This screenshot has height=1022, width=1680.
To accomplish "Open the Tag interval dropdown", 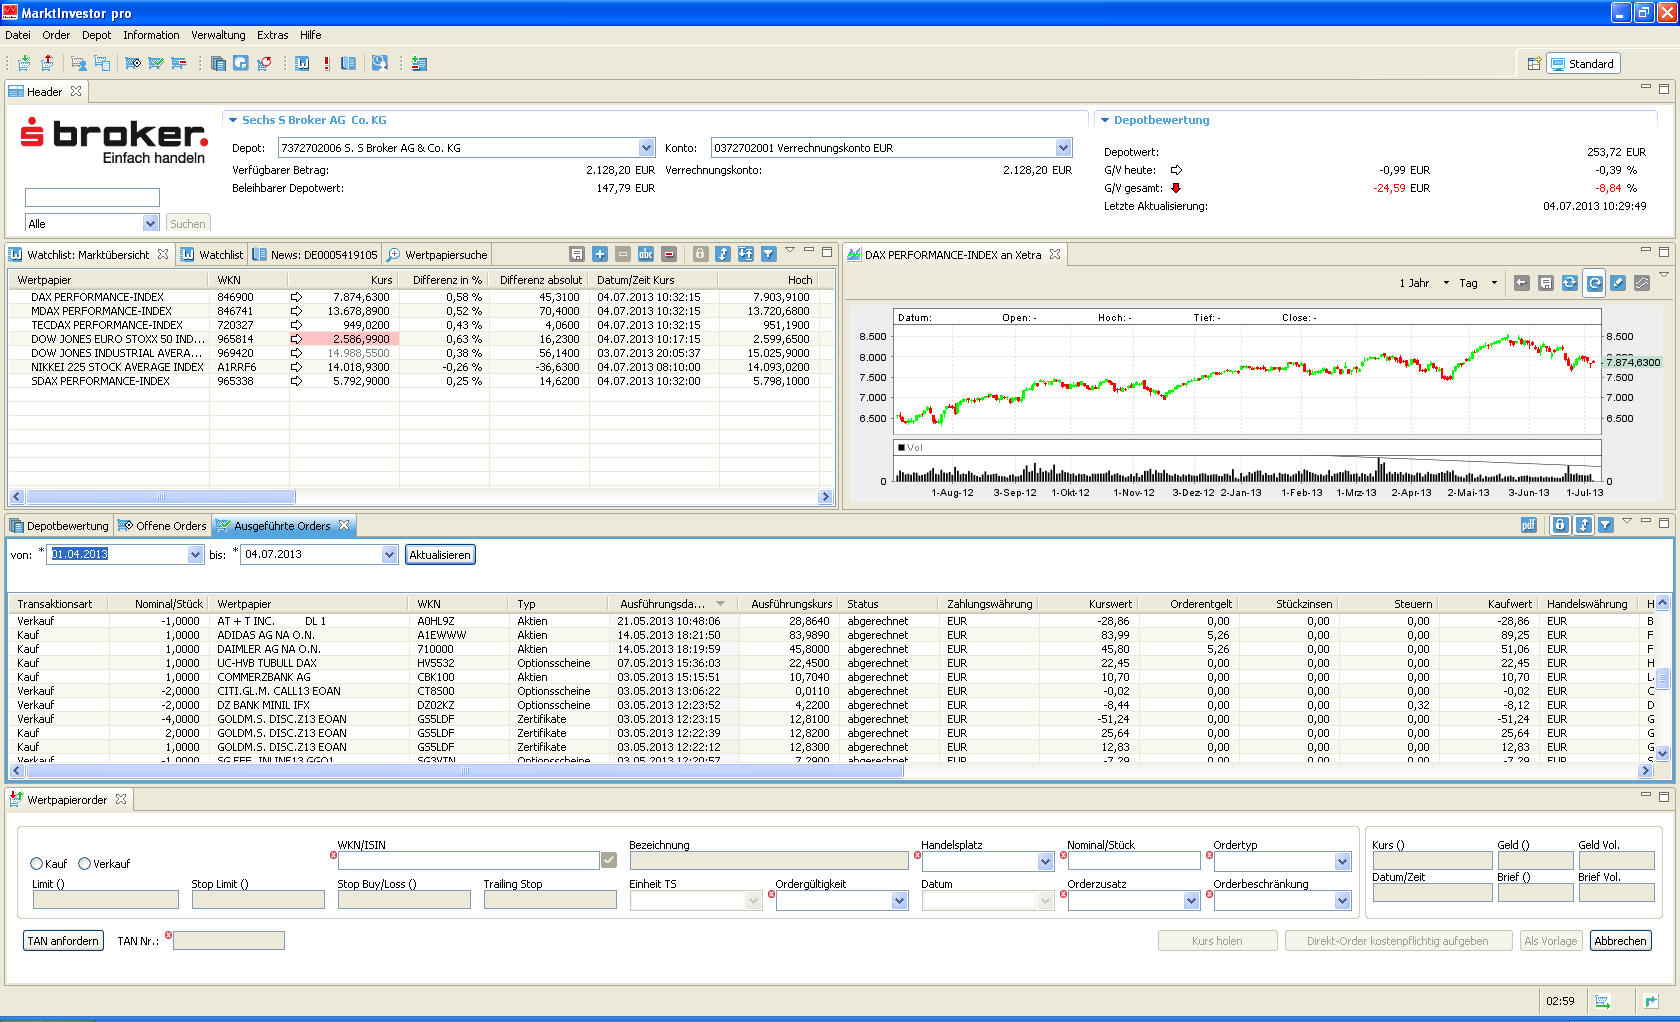I will 1494,283.
